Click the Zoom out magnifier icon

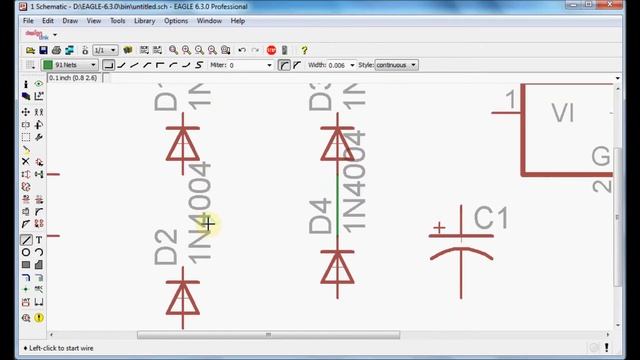(199, 50)
